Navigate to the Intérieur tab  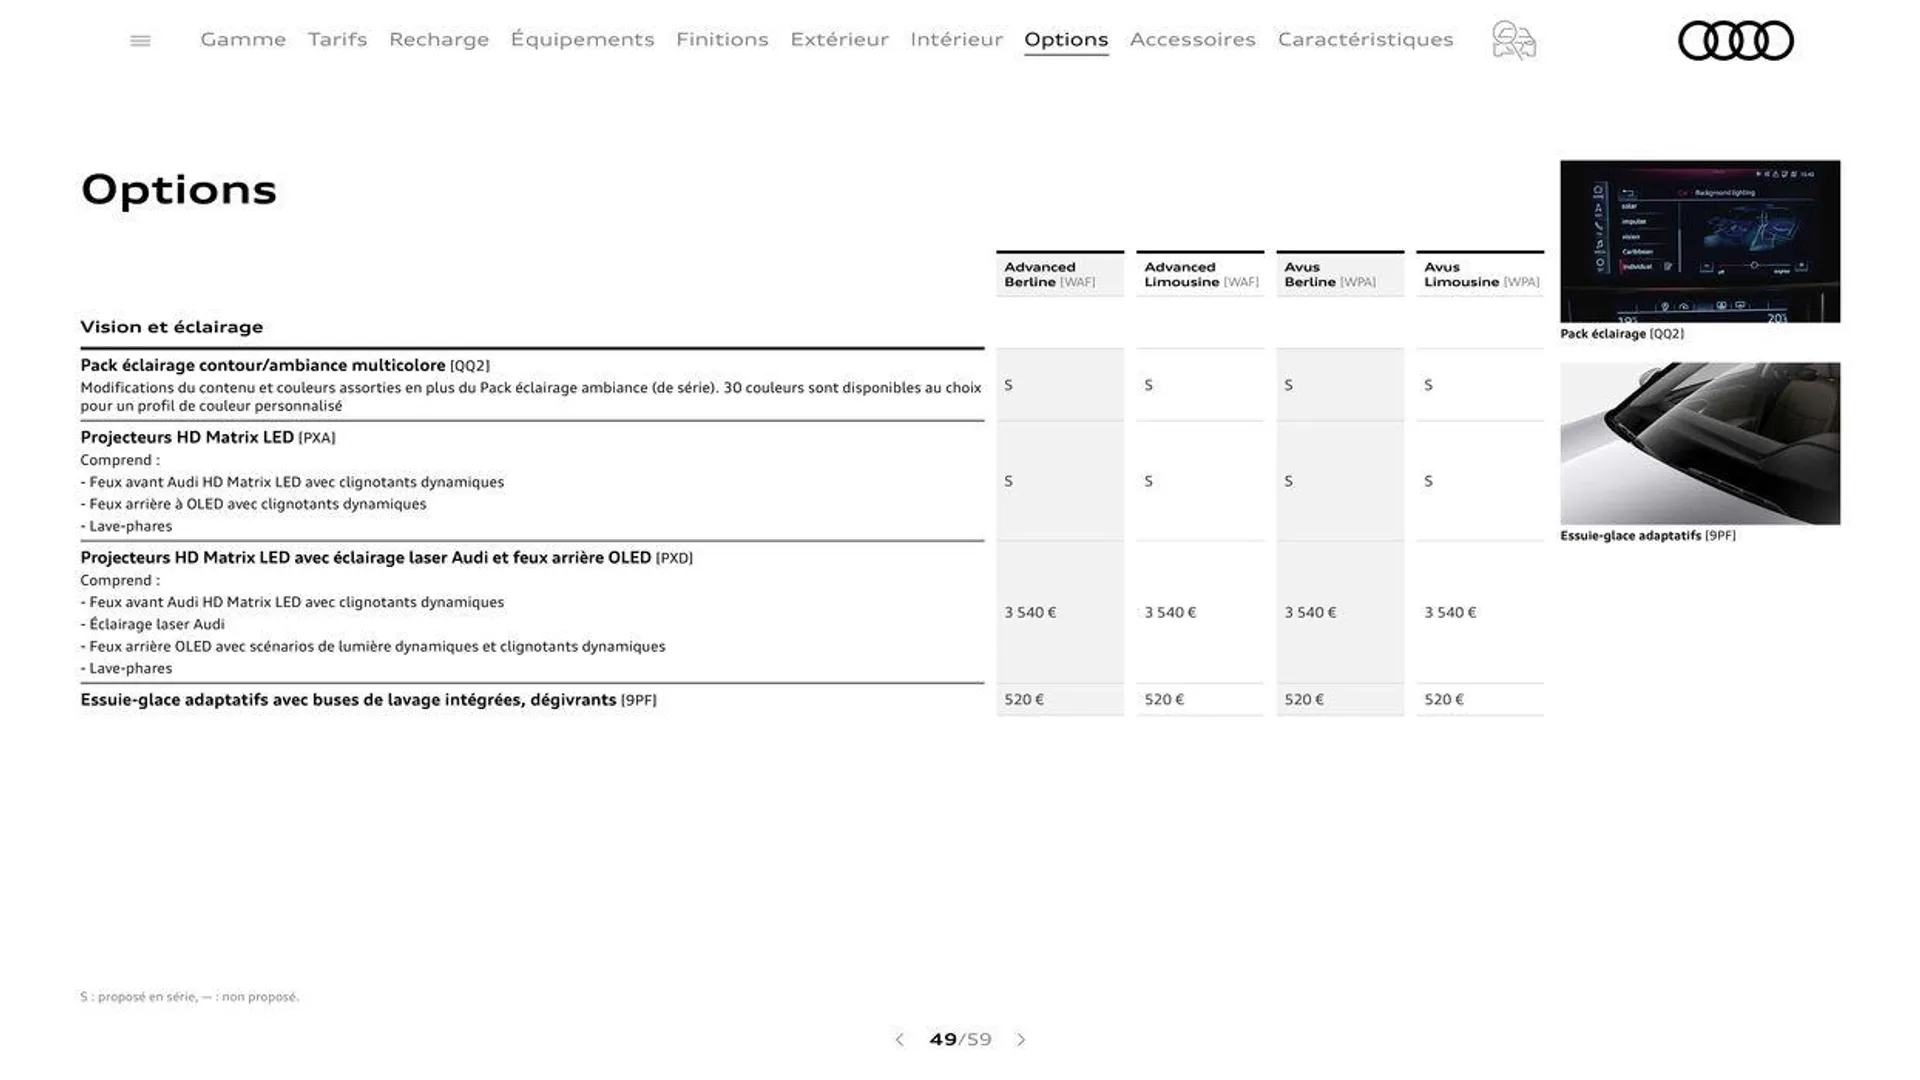(956, 39)
